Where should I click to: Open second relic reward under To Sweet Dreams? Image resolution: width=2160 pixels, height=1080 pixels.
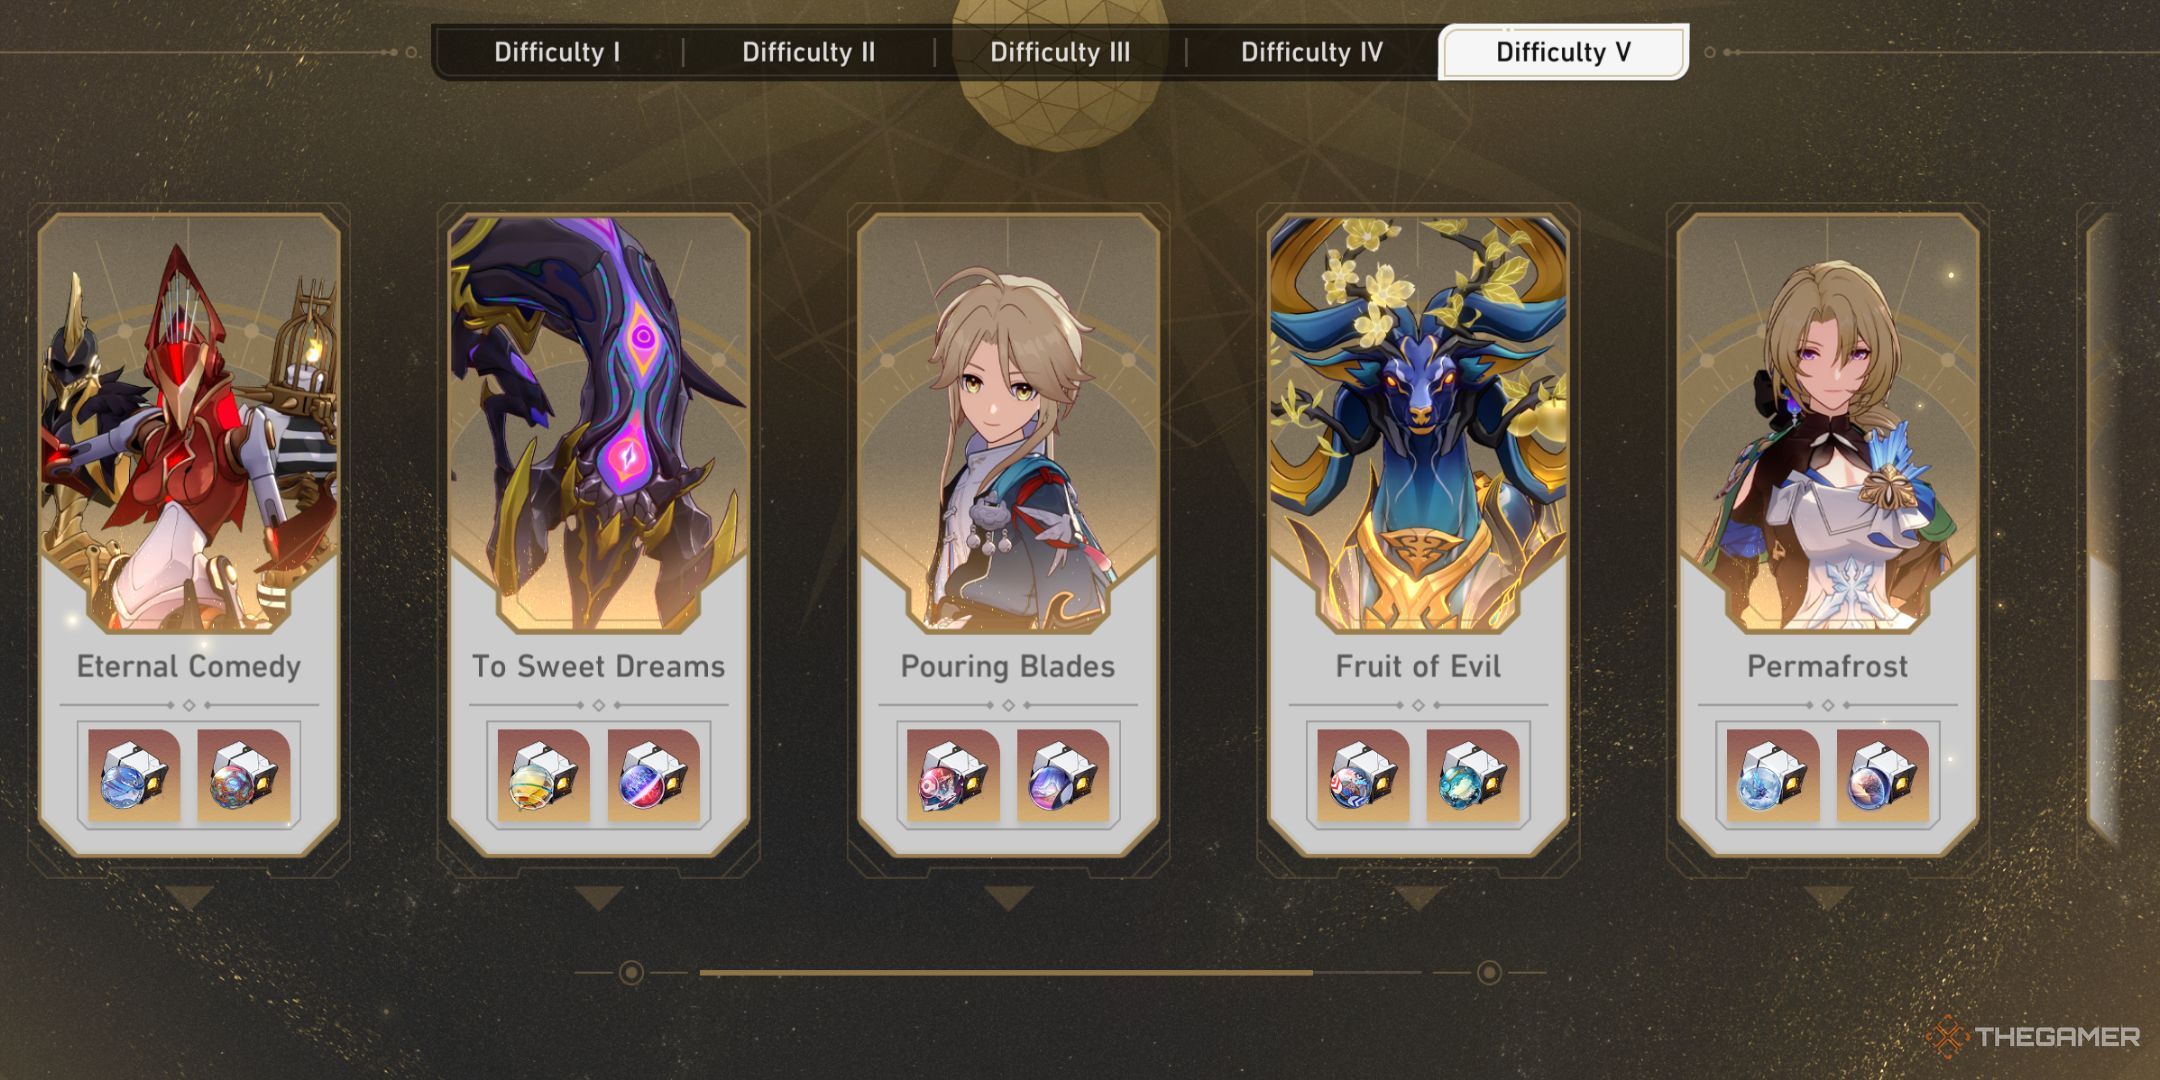click(x=654, y=775)
